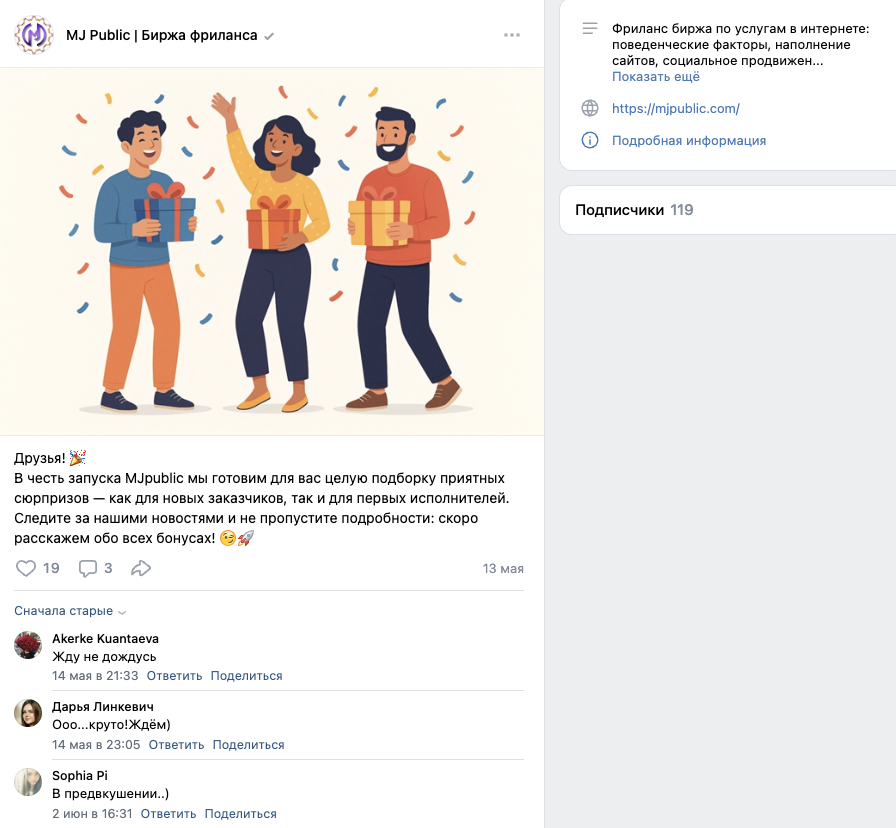Open the post options via the ellipsis icon

tap(512, 34)
